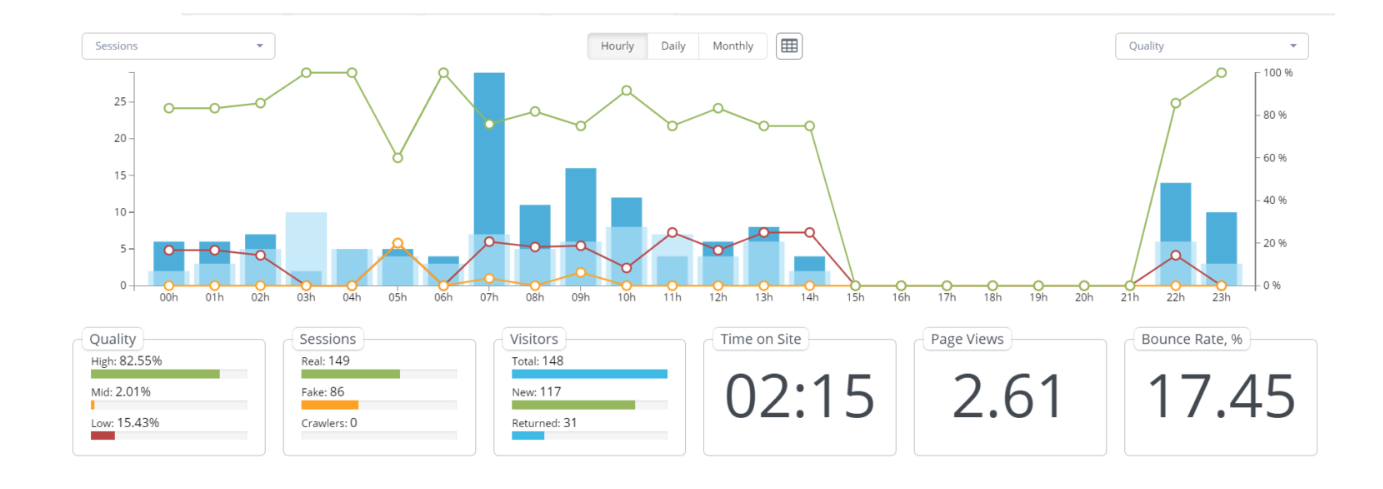Image resolution: width=1383 pixels, height=489 pixels.
Task: Click the High quality green progress bar
Action: point(155,374)
